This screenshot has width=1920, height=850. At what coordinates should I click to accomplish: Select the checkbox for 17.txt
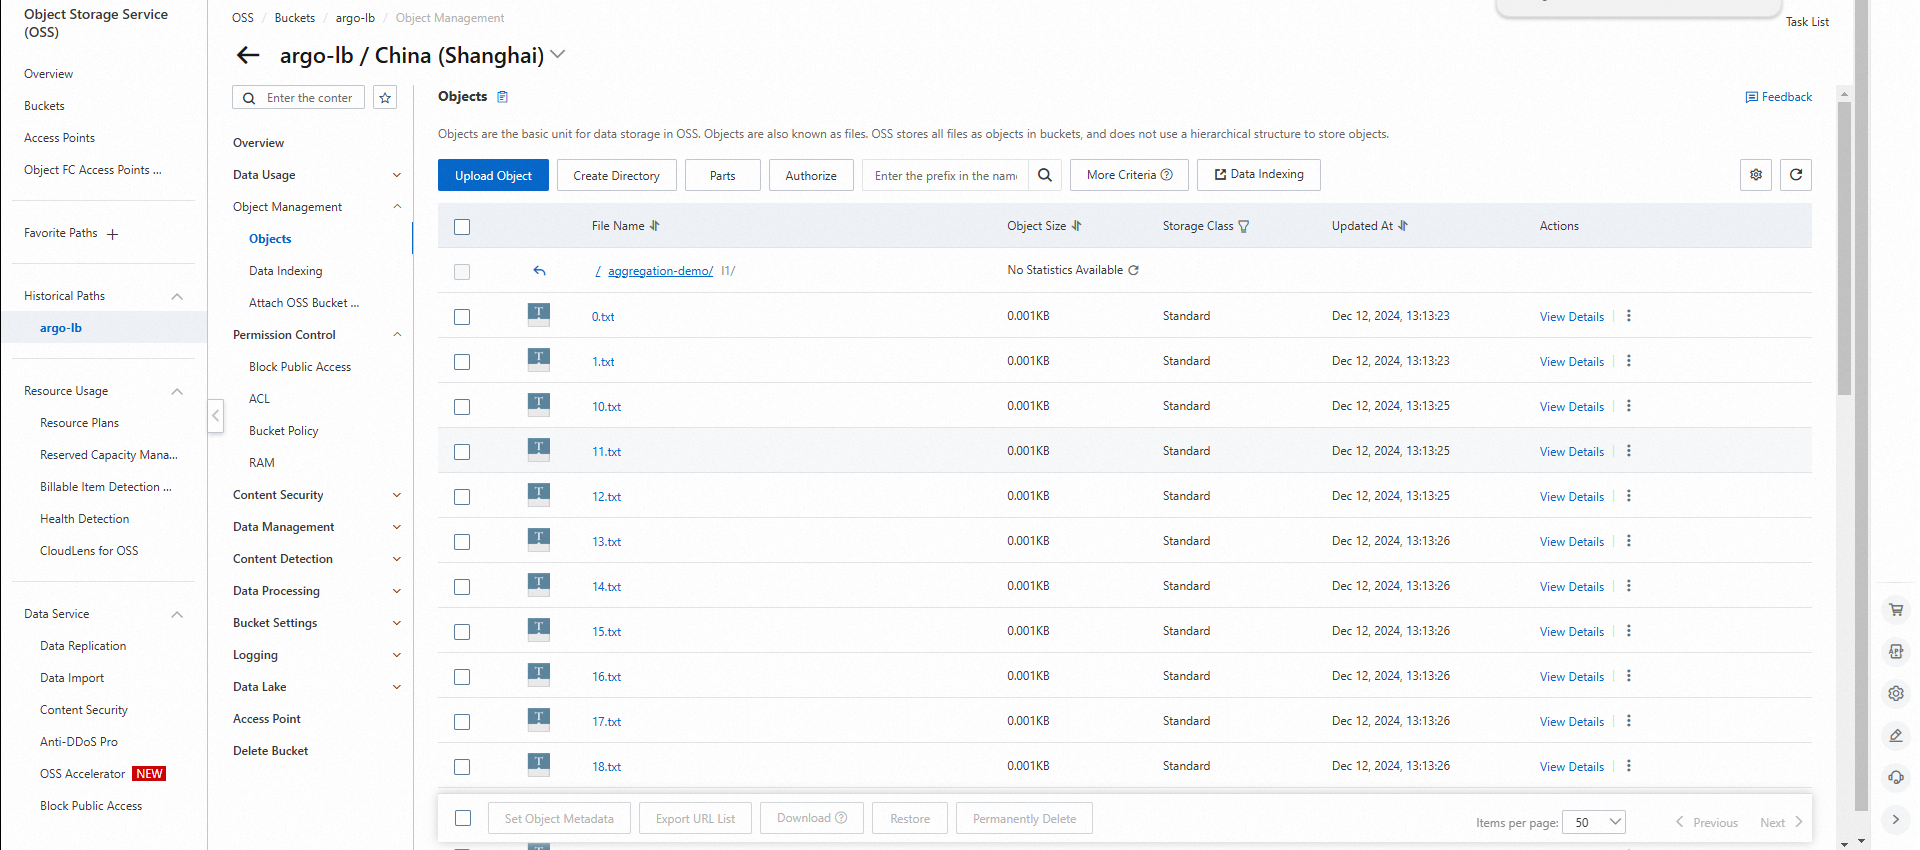[x=462, y=722]
